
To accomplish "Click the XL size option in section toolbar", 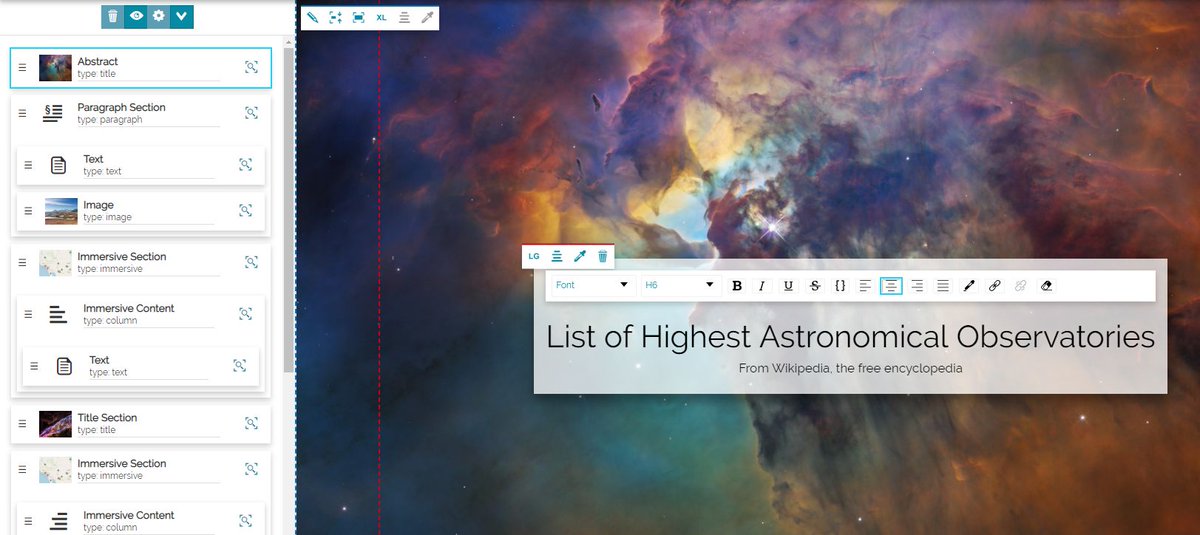I will tap(381, 17).
